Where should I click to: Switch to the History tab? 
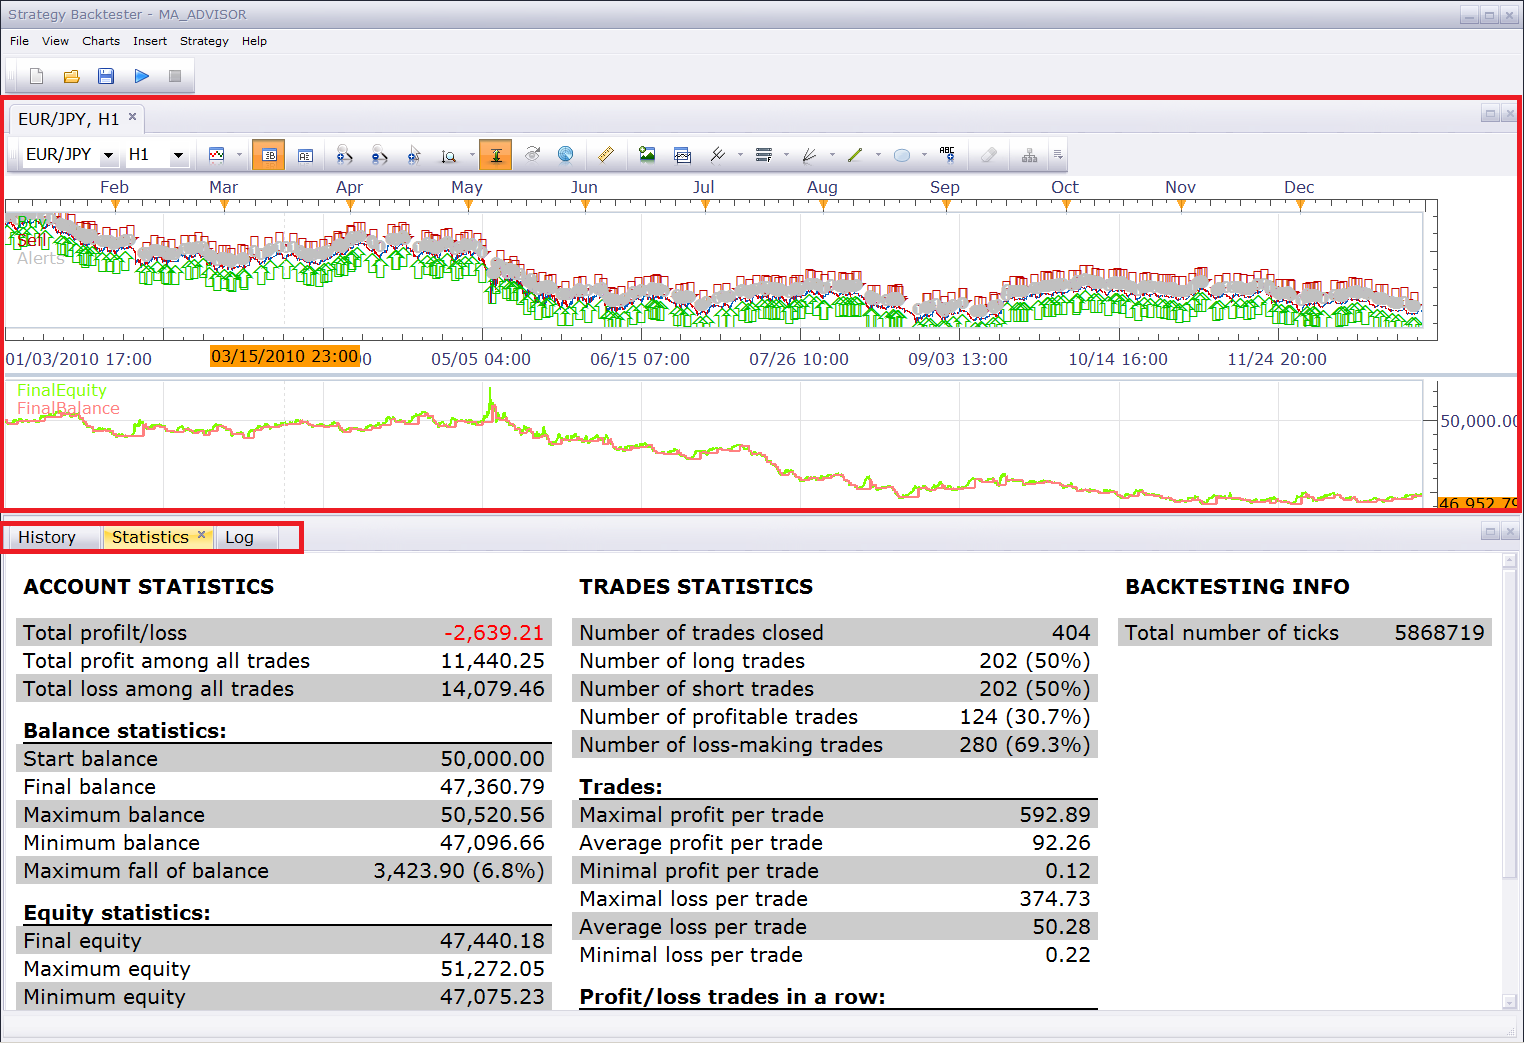47,537
